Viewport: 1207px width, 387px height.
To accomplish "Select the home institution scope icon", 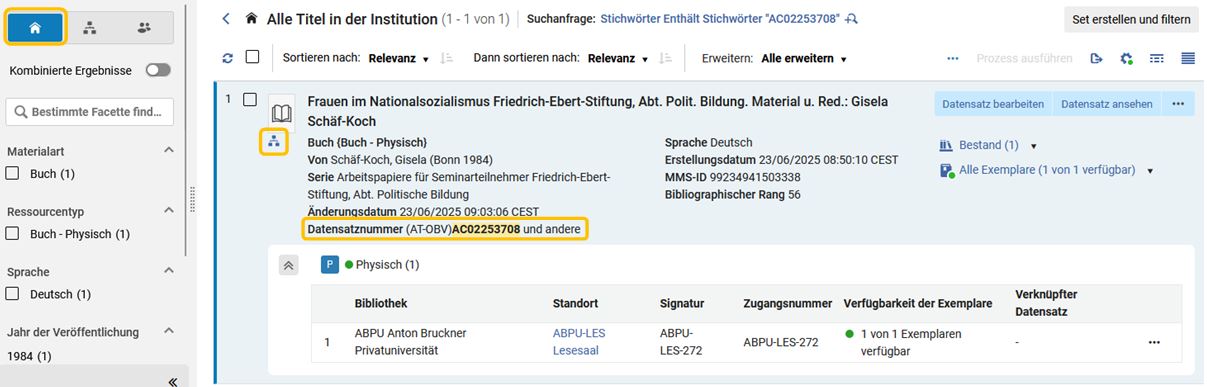I will pos(36,28).
